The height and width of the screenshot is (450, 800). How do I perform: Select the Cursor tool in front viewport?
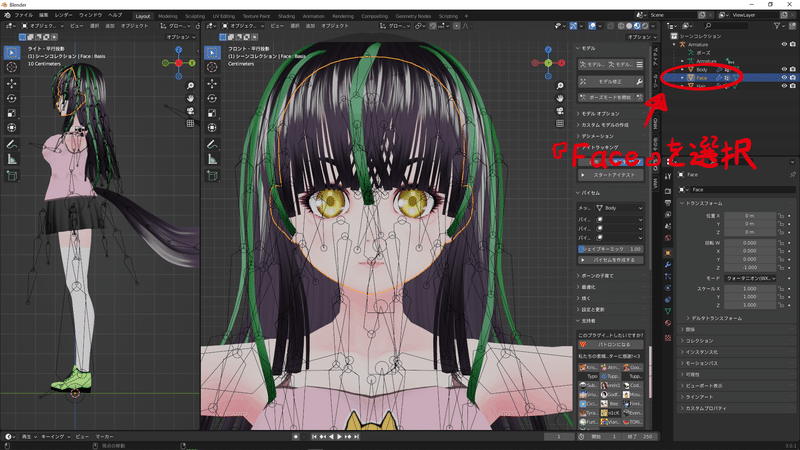click(x=212, y=67)
